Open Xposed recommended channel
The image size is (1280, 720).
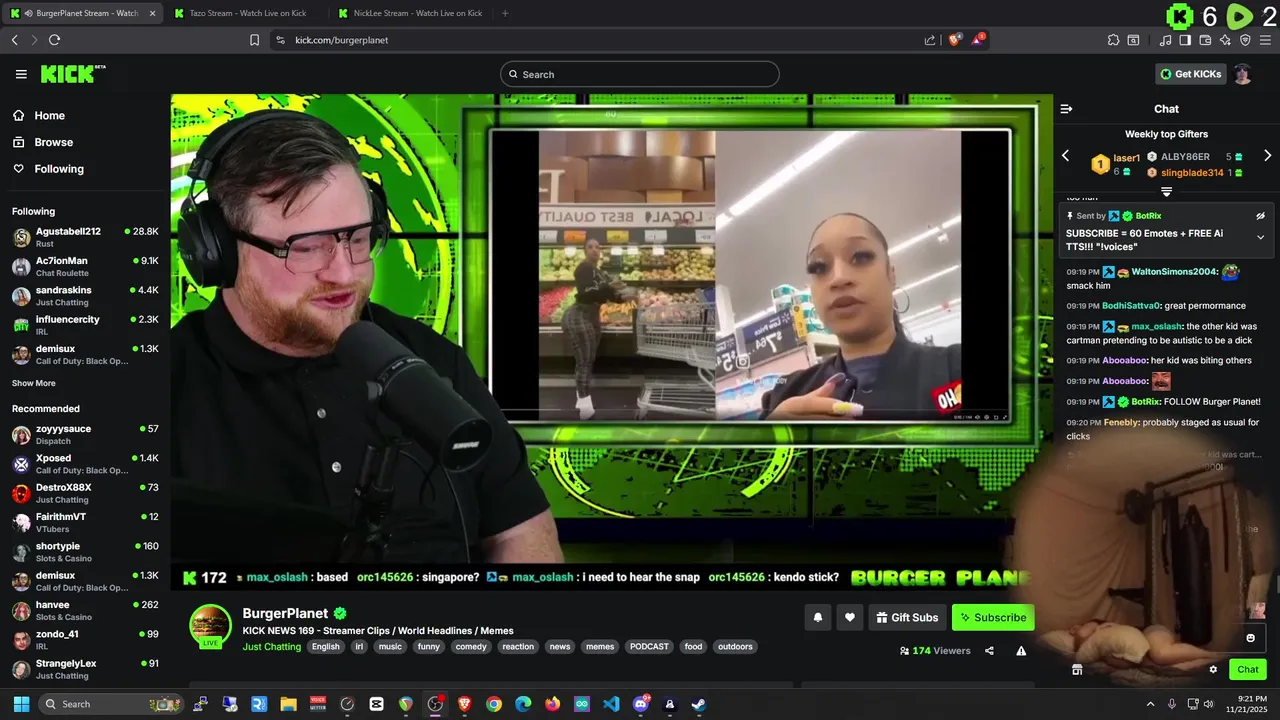click(x=85, y=464)
